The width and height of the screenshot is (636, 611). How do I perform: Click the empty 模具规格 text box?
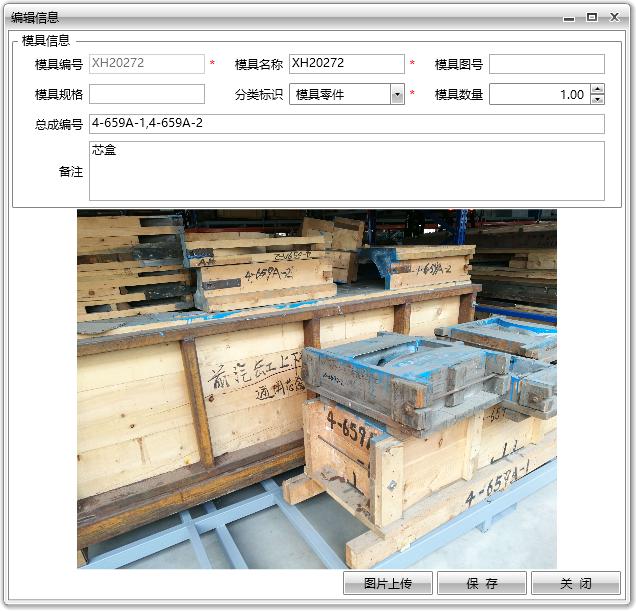point(146,95)
